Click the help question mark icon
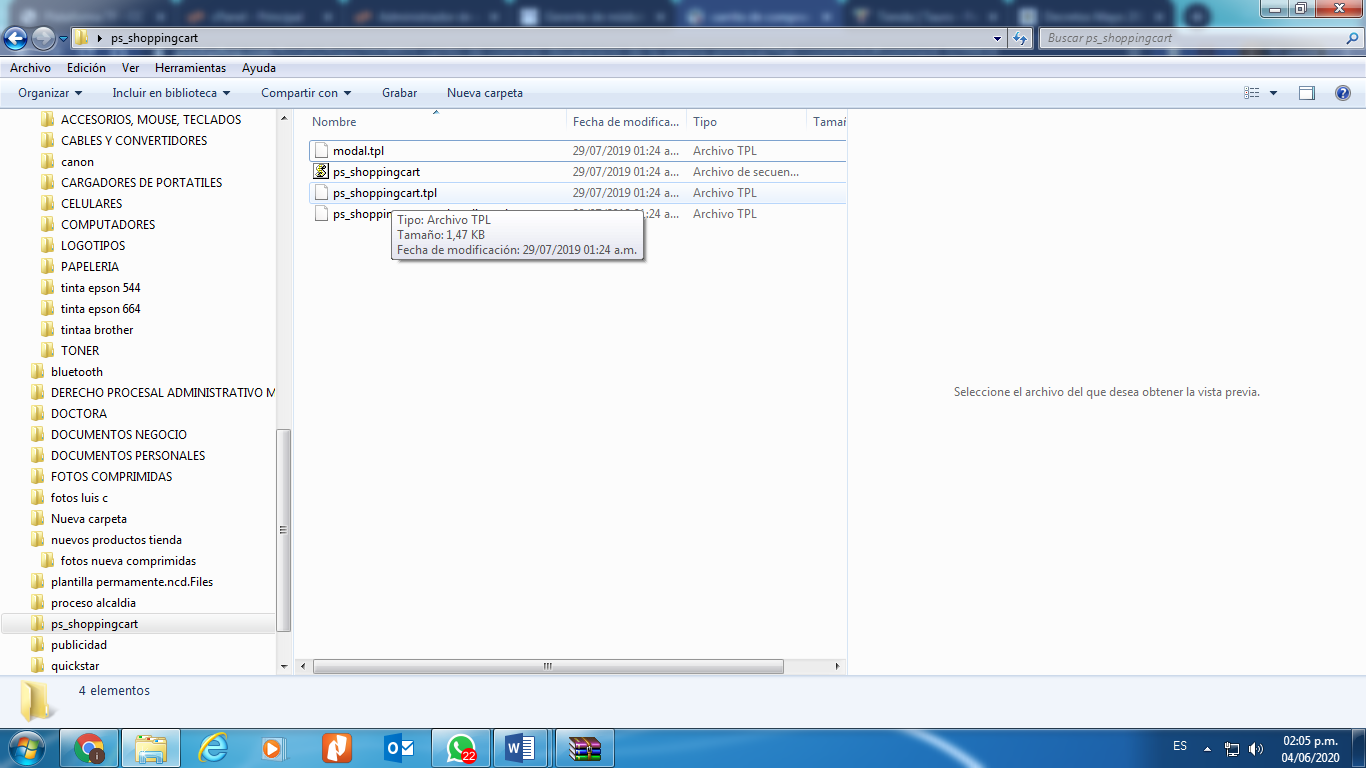 (1343, 93)
